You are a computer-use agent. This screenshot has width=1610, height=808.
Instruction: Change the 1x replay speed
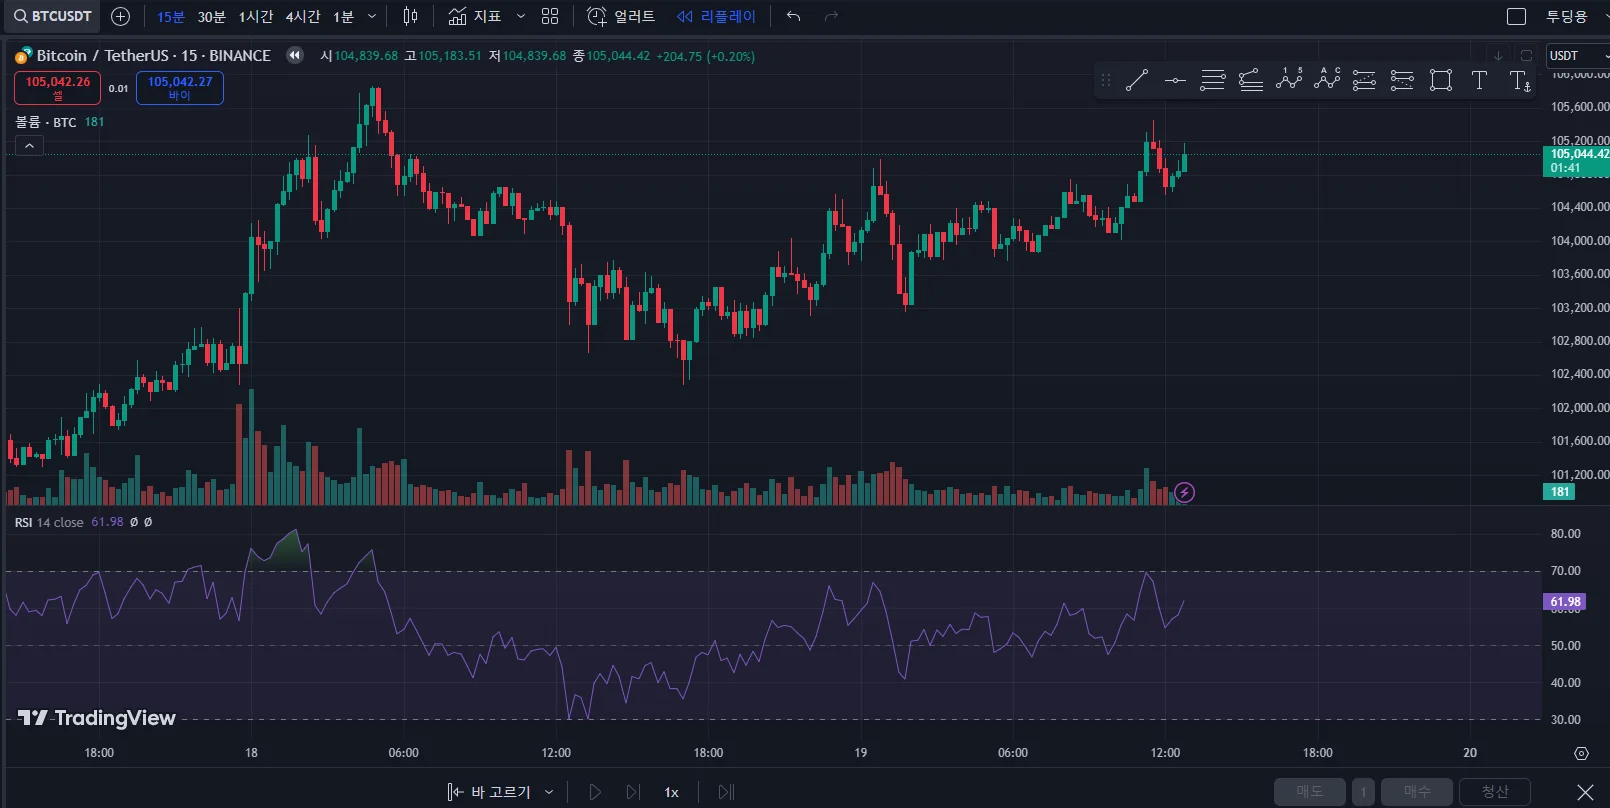click(x=672, y=792)
